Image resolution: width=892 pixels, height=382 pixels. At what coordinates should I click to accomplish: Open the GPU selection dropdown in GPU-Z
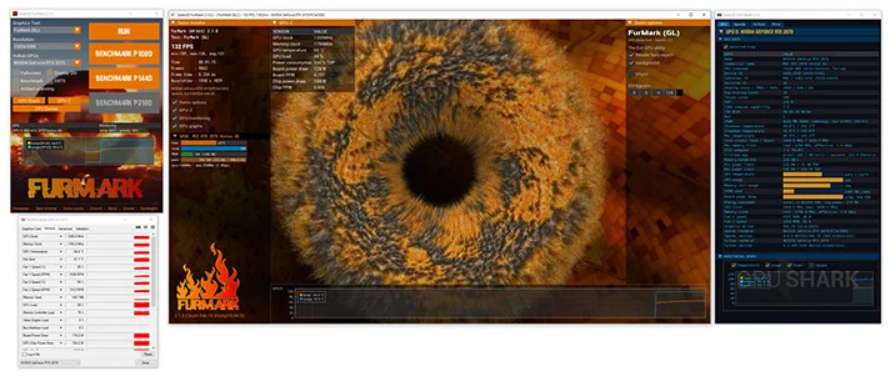pos(50,362)
